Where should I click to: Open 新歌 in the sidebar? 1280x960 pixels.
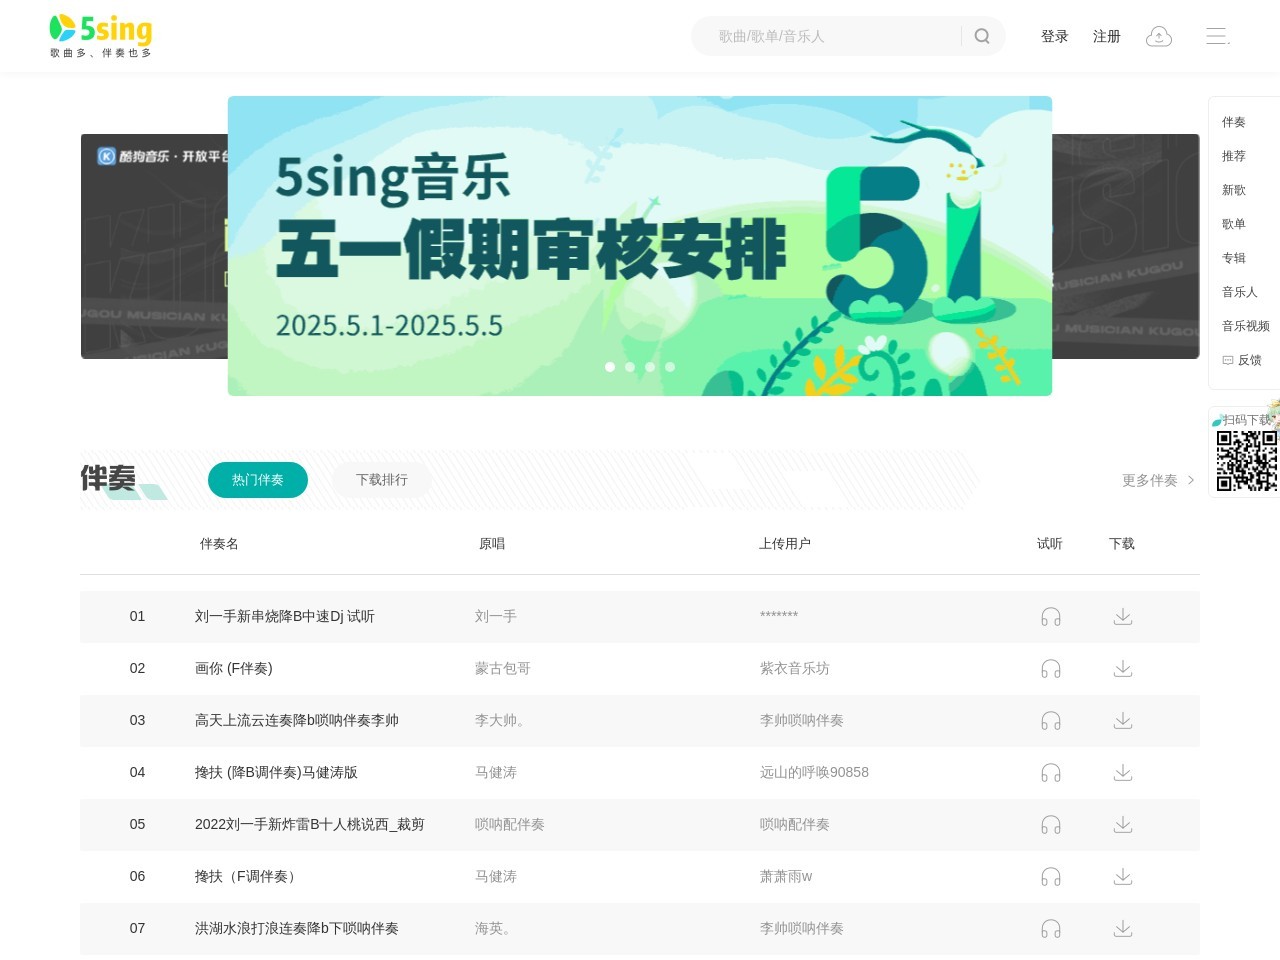[x=1233, y=190]
